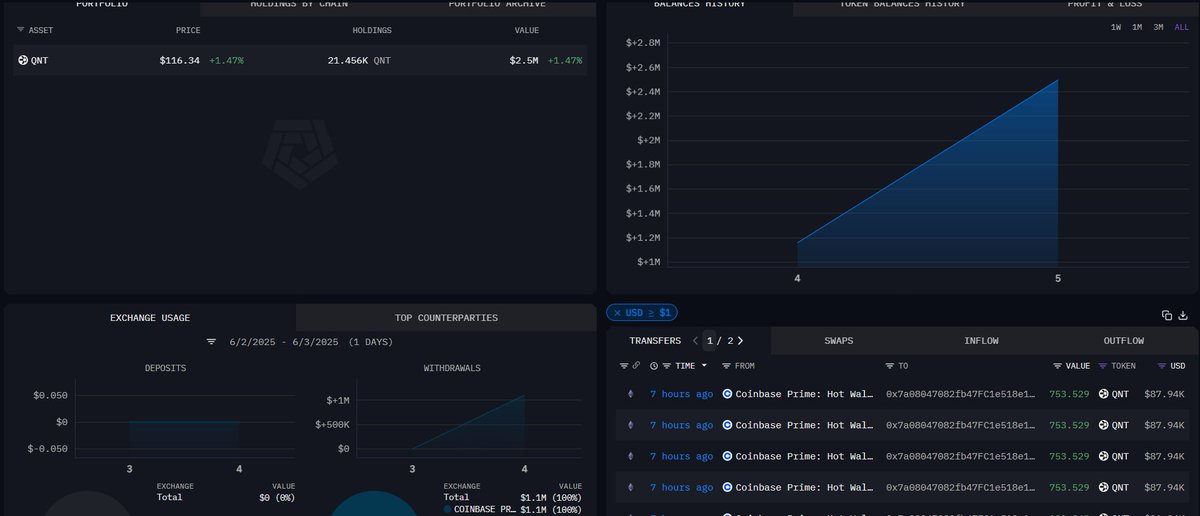
Task: Click the clock icon beside TIME
Action: click(654, 366)
